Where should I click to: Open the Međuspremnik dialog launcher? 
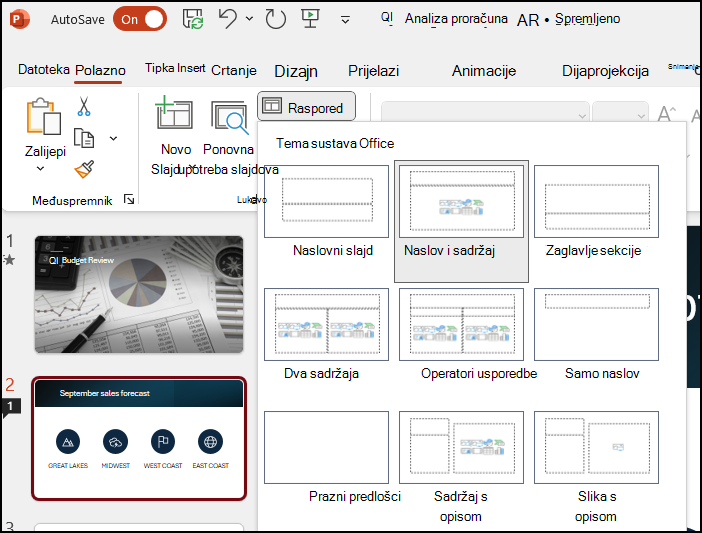[129, 200]
